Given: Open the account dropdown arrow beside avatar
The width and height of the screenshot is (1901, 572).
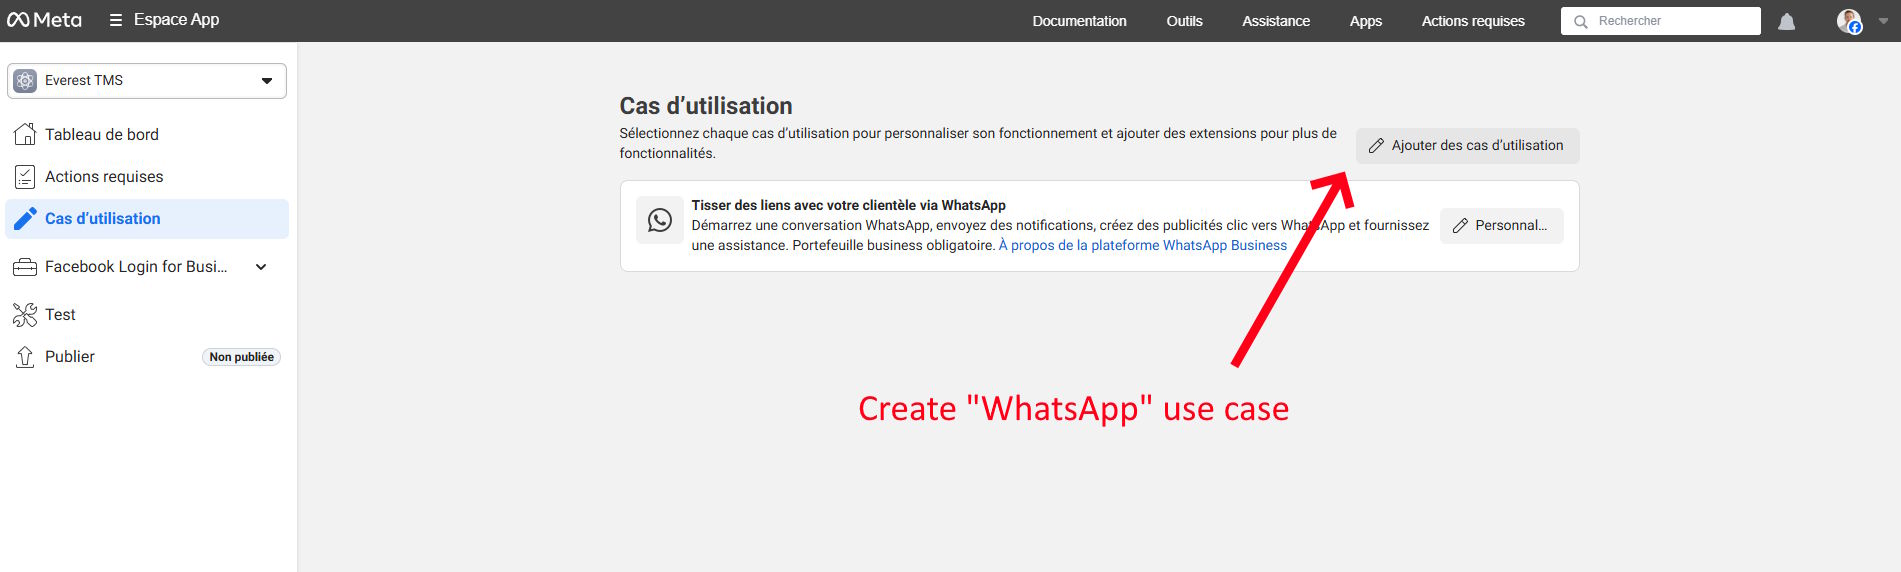Looking at the screenshot, I should [x=1883, y=21].
